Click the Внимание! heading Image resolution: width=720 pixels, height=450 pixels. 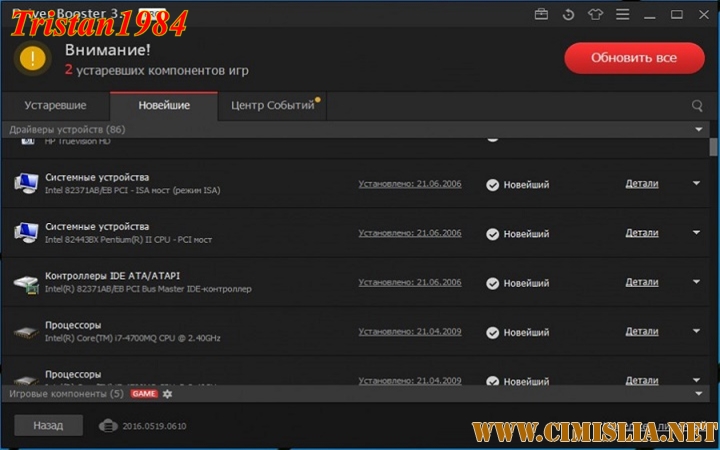[107, 50]
